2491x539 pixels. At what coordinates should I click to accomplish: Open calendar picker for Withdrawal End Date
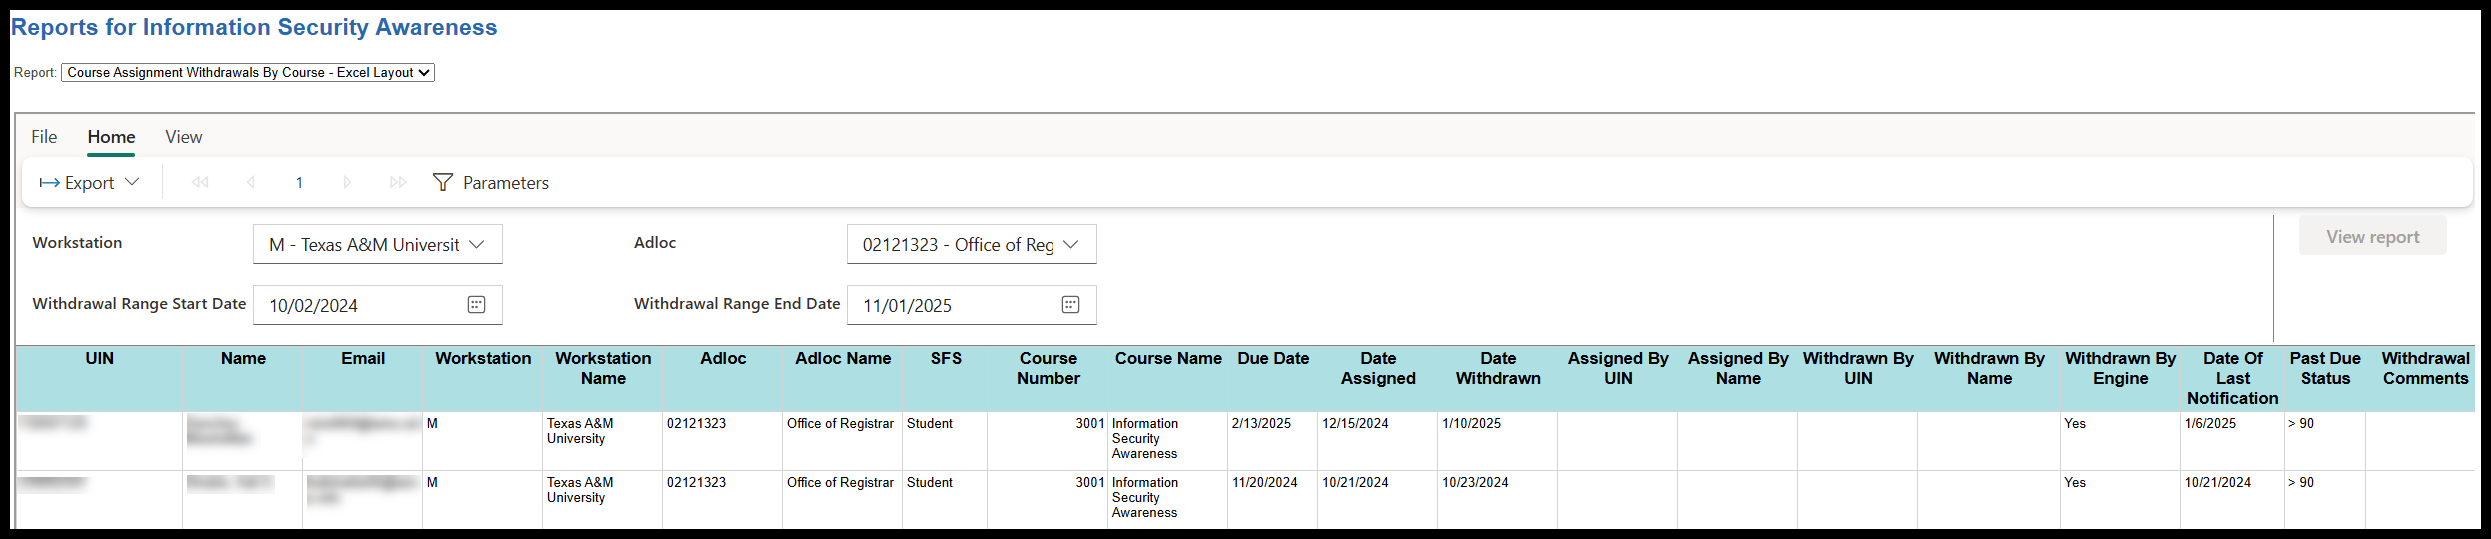(1070, 305)
